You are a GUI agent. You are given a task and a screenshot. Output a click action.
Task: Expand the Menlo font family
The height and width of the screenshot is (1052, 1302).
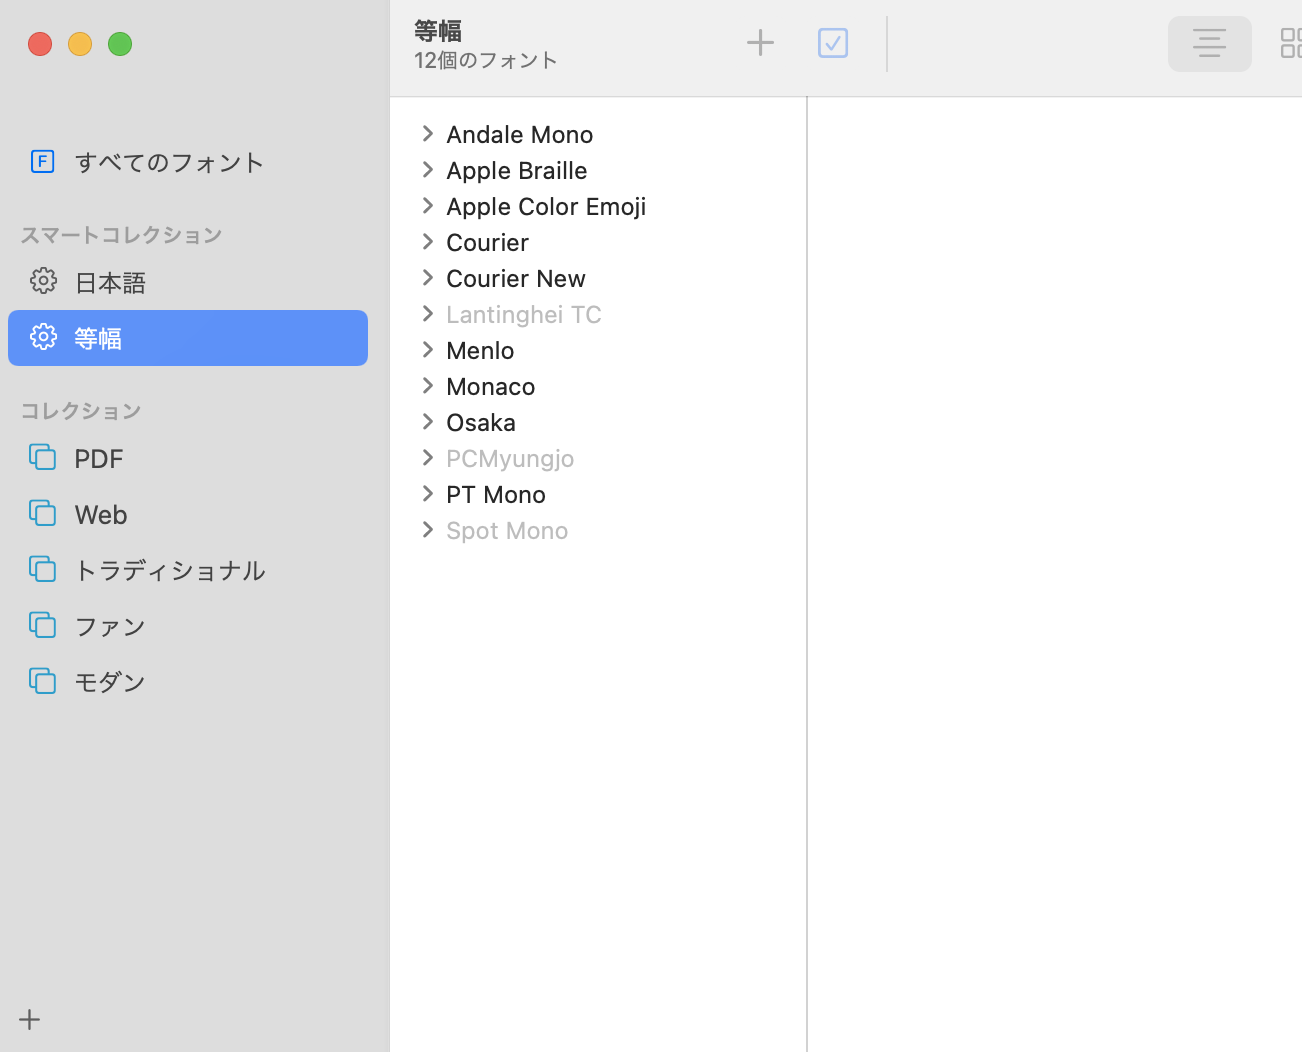point(428,350)
